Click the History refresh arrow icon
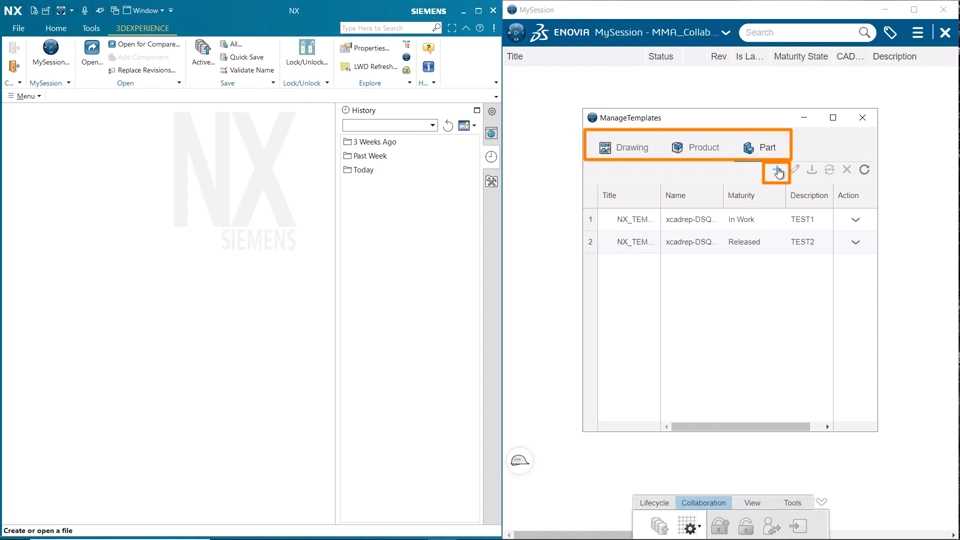 (x=448, y=126)
